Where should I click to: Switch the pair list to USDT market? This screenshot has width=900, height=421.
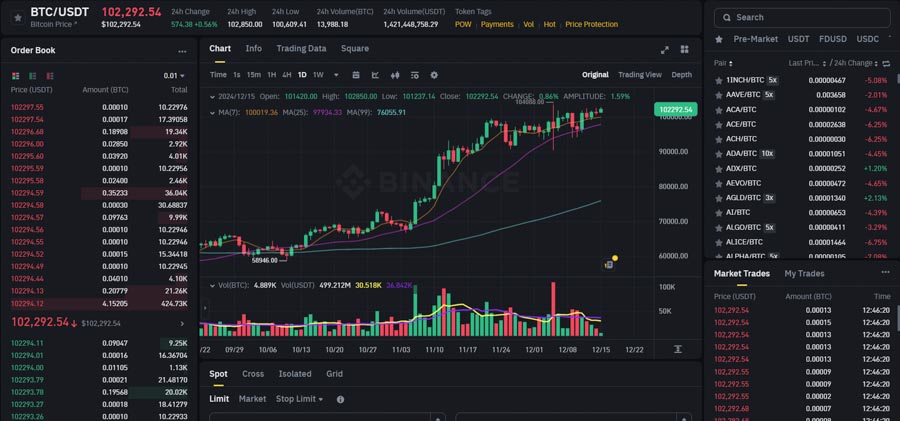798,39
